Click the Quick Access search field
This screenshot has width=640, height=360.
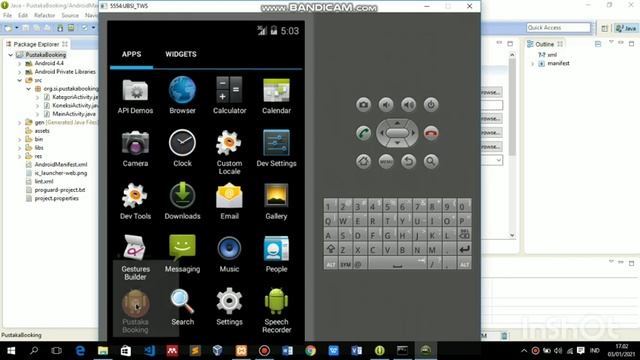coord(558,27)
